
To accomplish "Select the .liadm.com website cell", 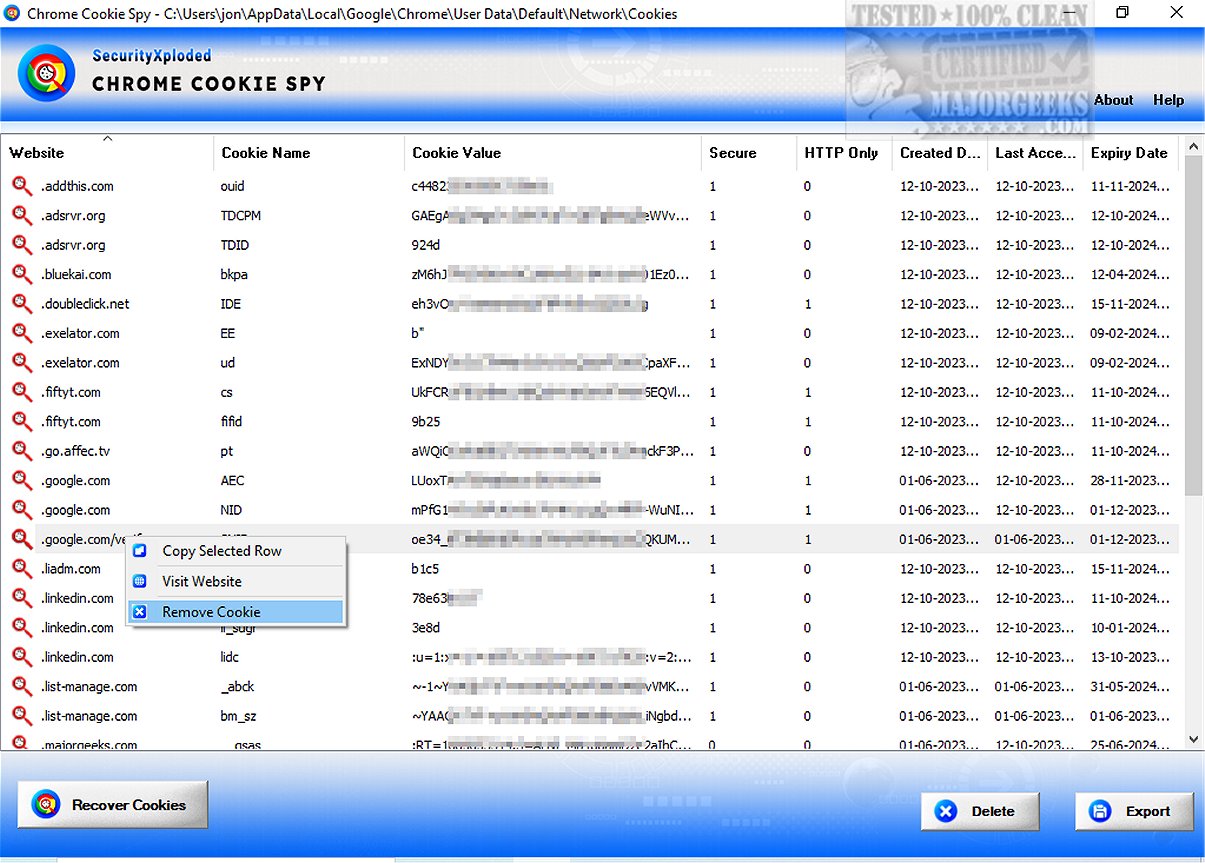I will (x=71, y=569).
